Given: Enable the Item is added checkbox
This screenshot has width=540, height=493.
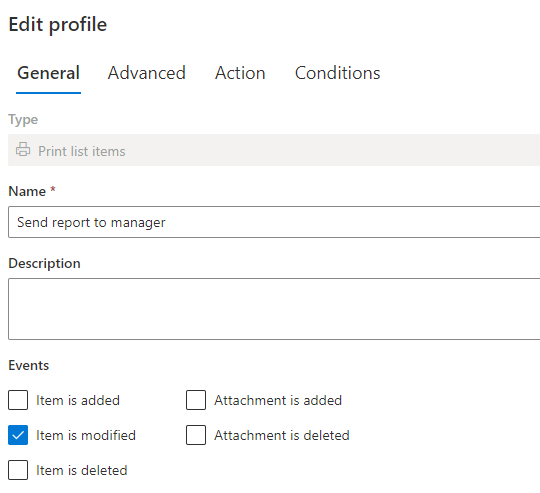Looking at the screenshot, I should (18, 400).
